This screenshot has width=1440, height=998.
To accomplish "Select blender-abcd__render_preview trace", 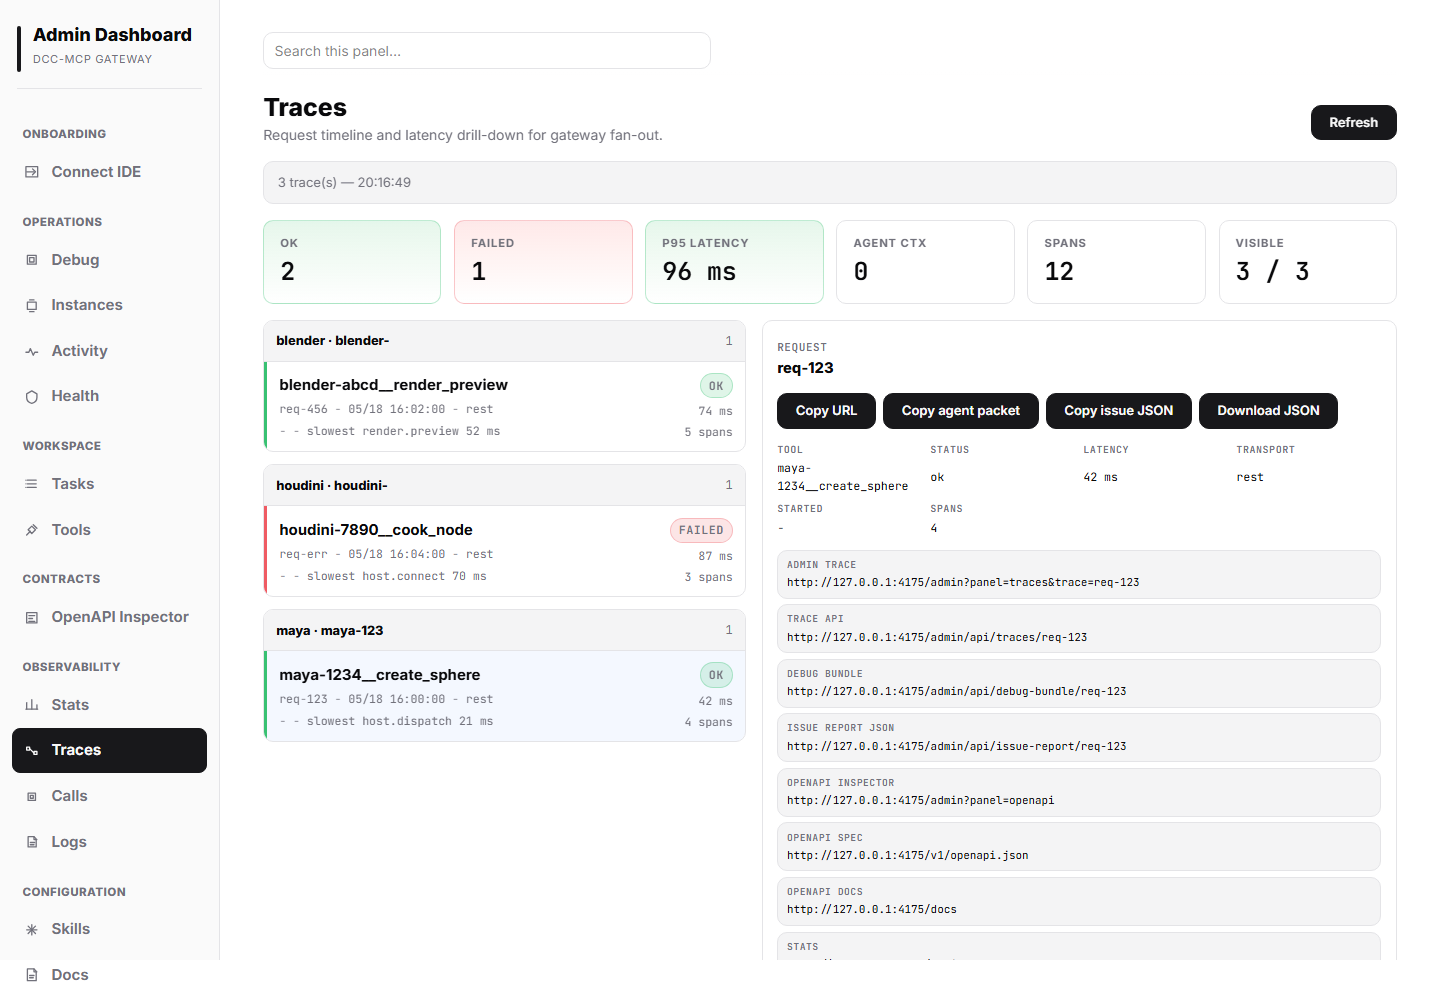I will coord(505,406).
